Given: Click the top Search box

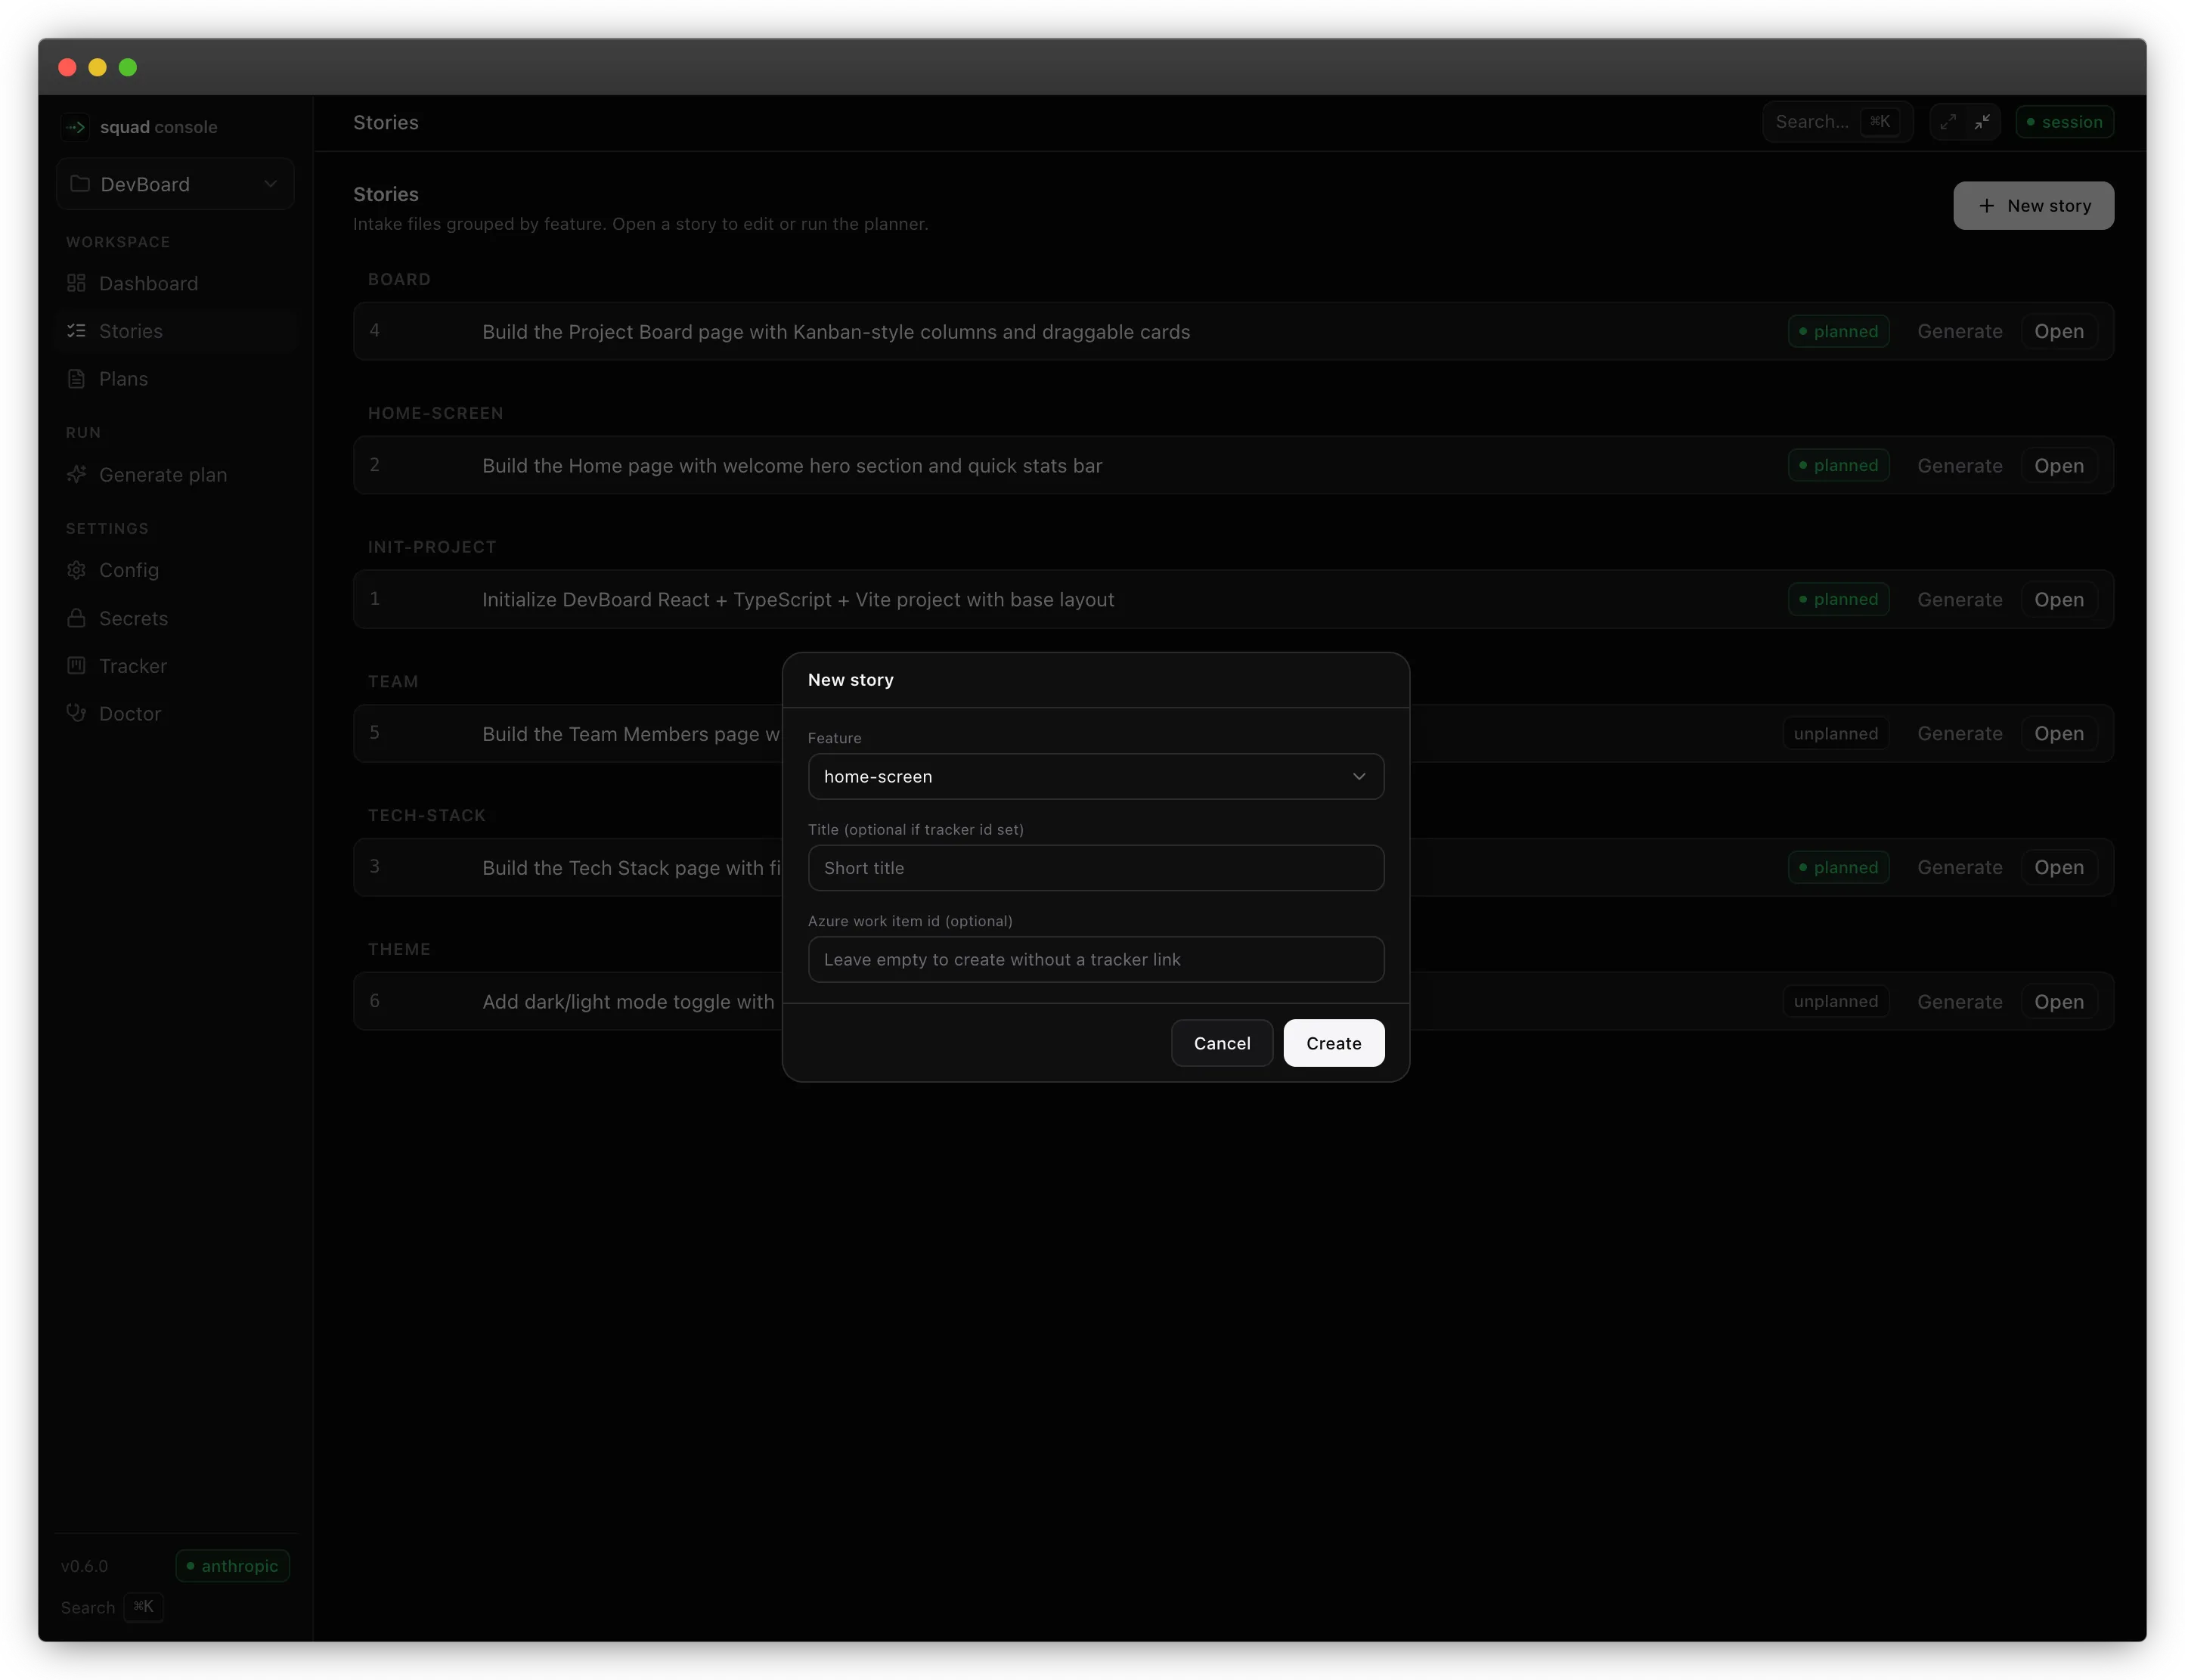Looking at the screenshot, I should tap(1837, 122).
